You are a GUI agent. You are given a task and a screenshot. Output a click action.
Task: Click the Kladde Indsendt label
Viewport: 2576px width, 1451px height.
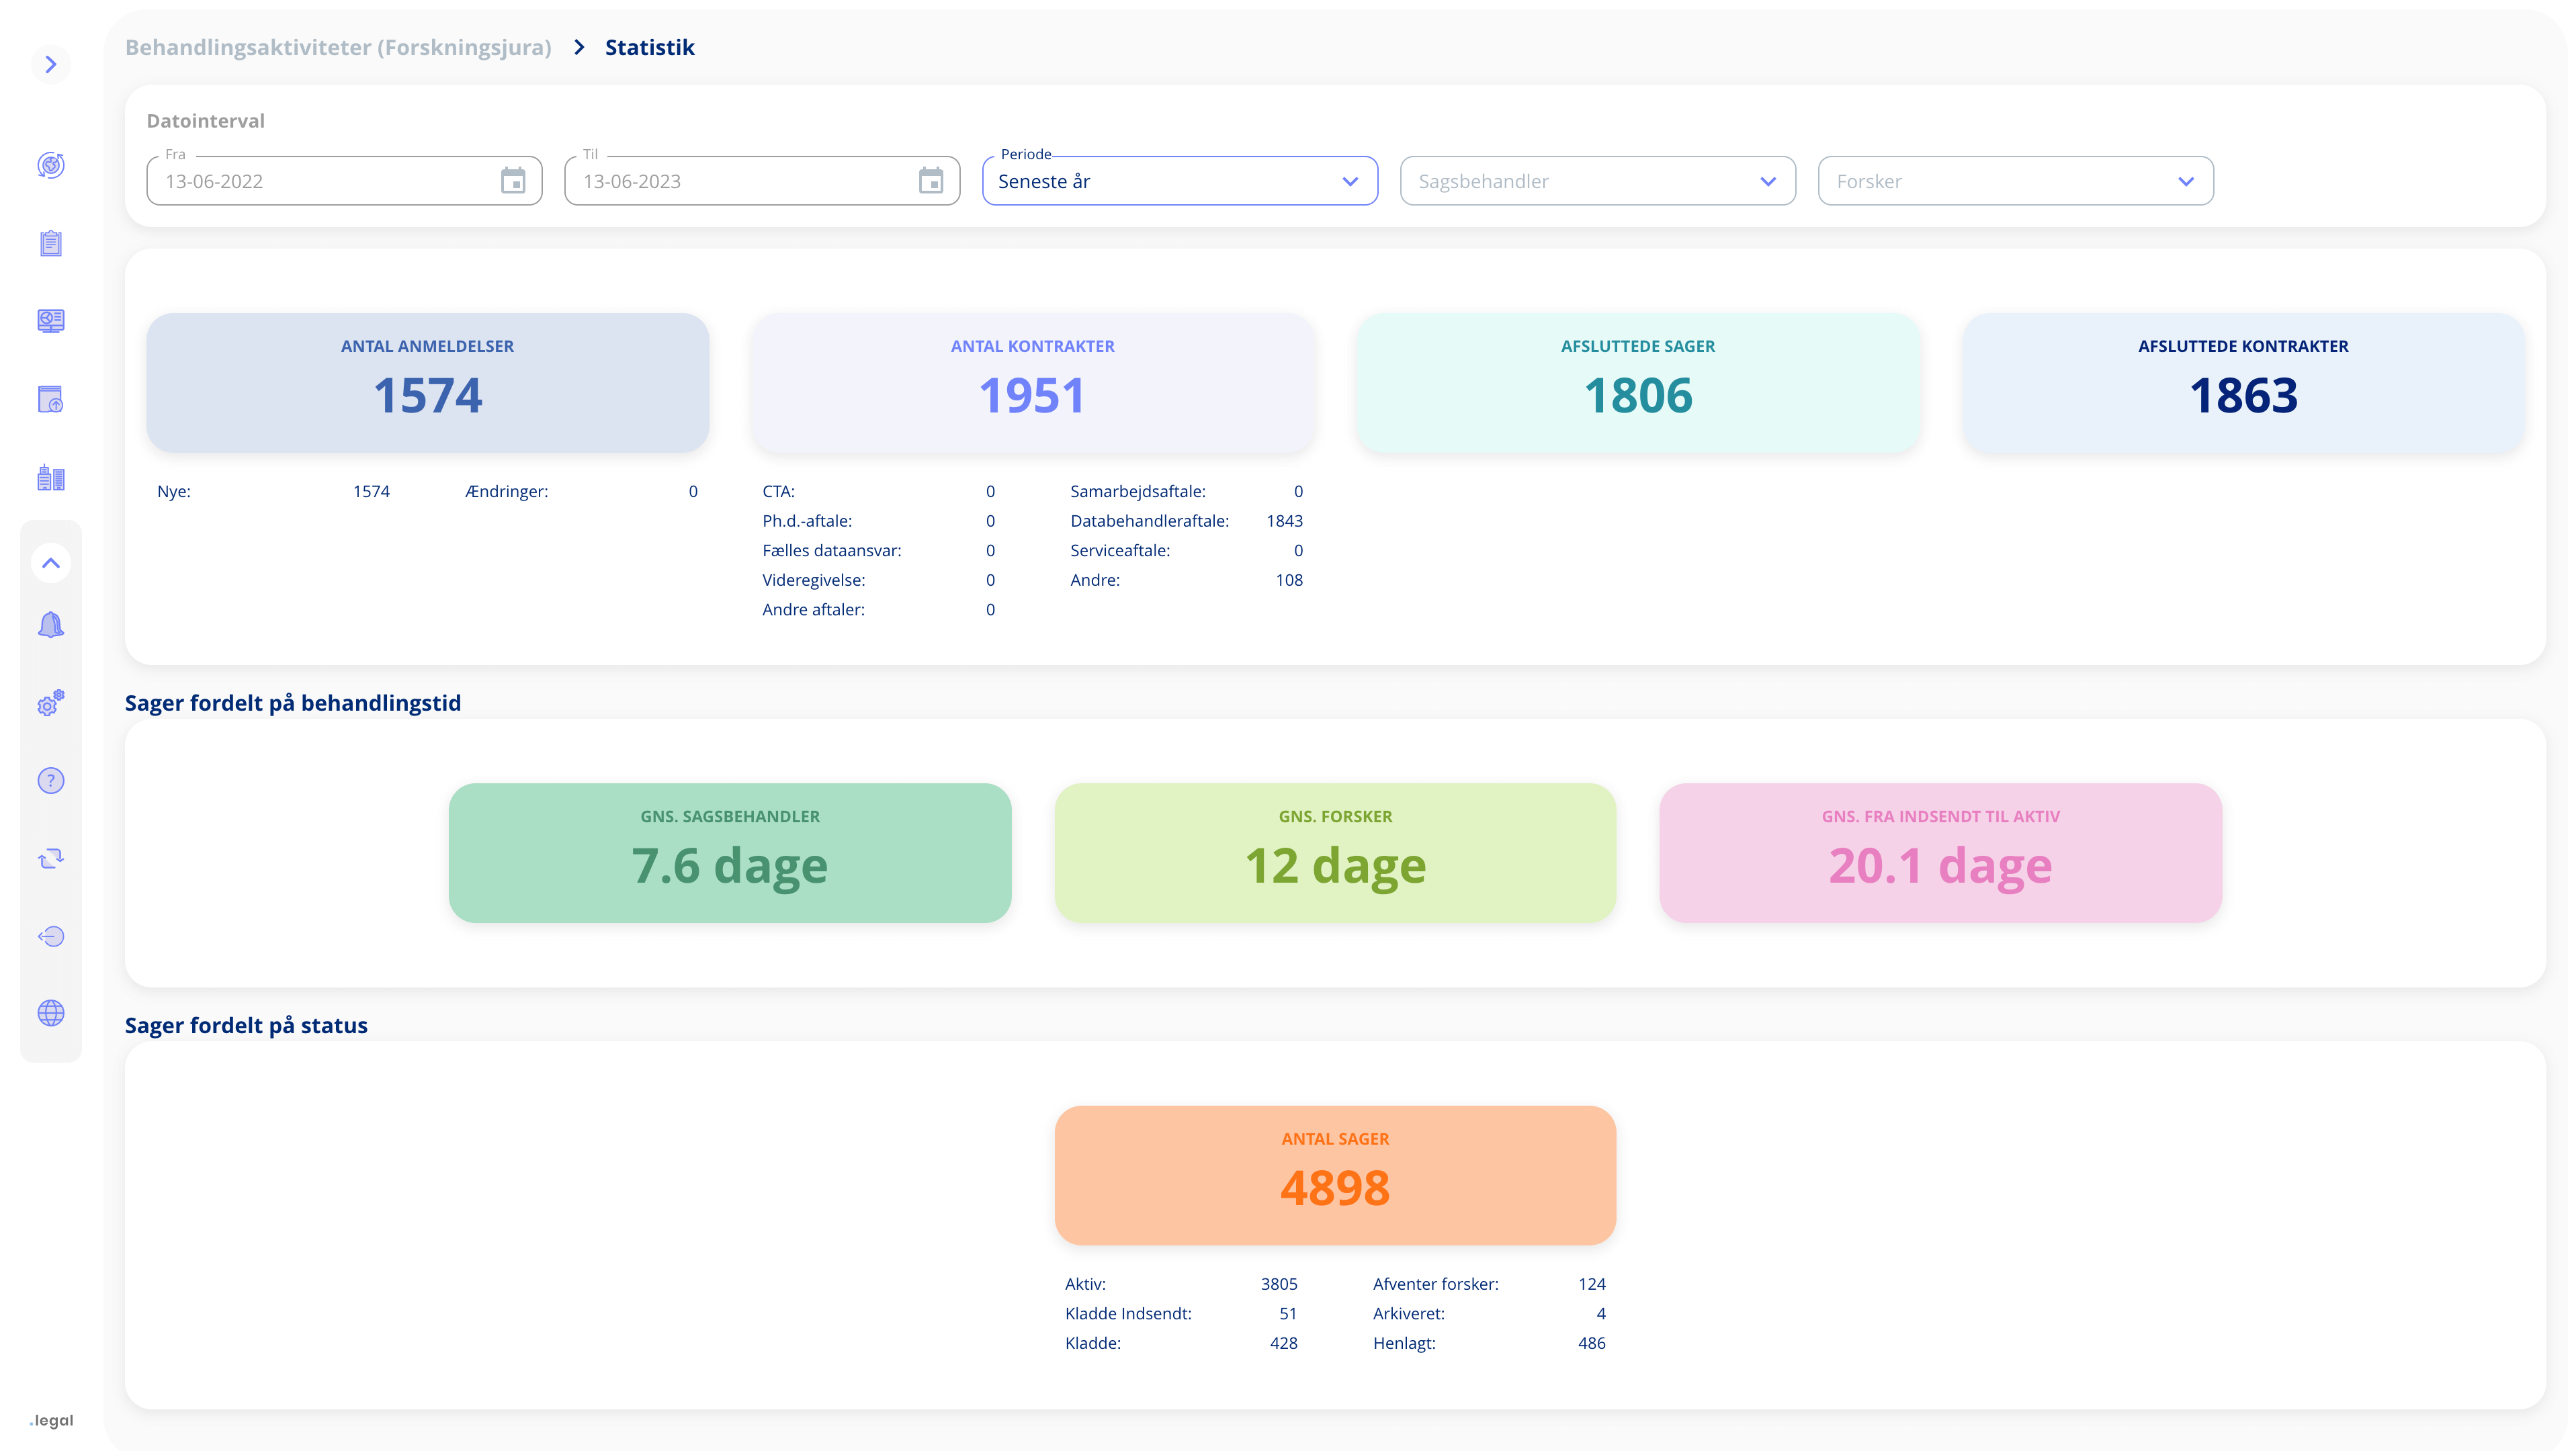coord(1128,1314)
